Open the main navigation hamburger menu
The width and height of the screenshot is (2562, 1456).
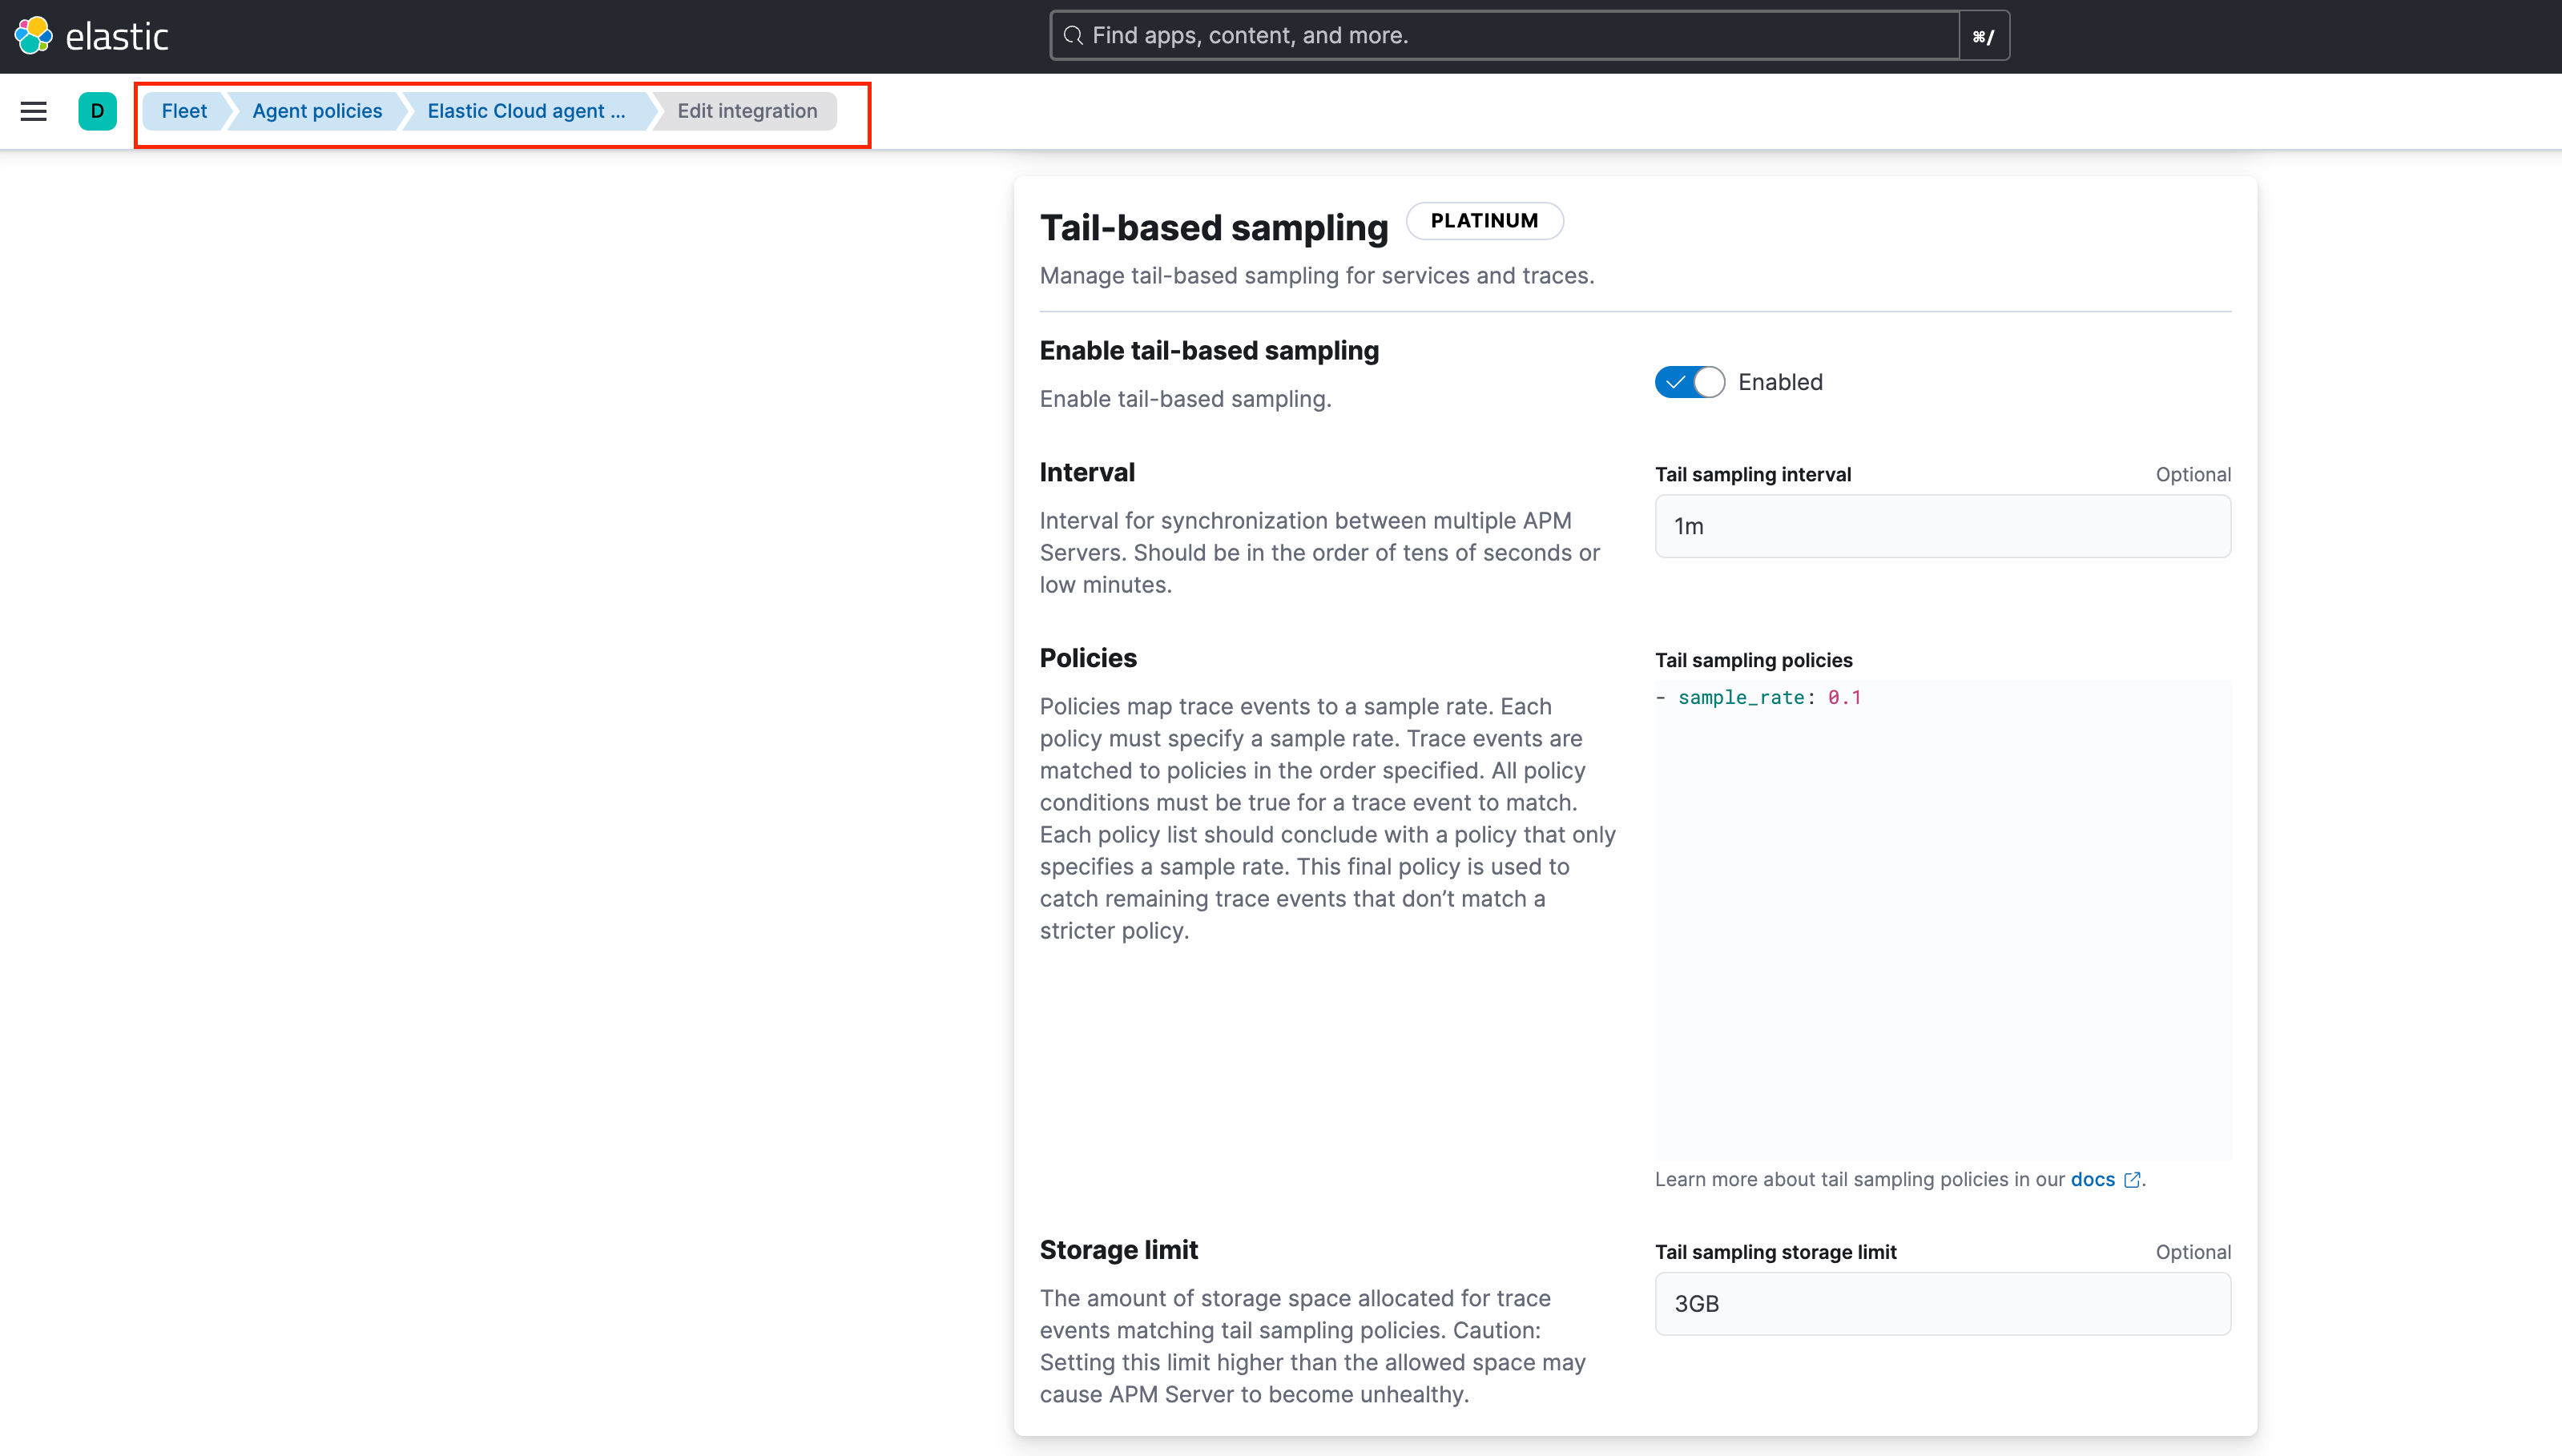click(33, 111)
